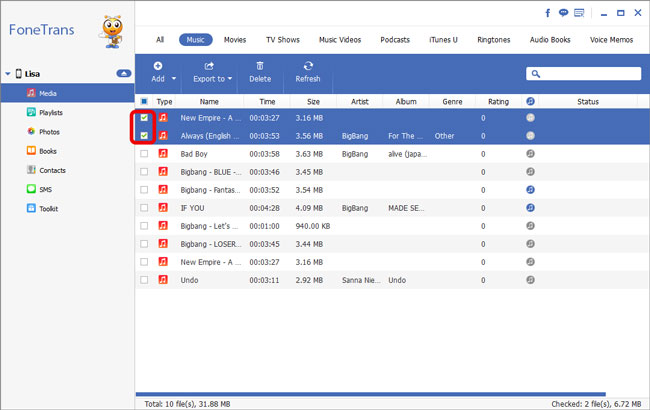The width and height of the screenshot is (650, 410).
Task: Click the iTunes icon for Bigbang - LOSER row
Action: (530, 243)
